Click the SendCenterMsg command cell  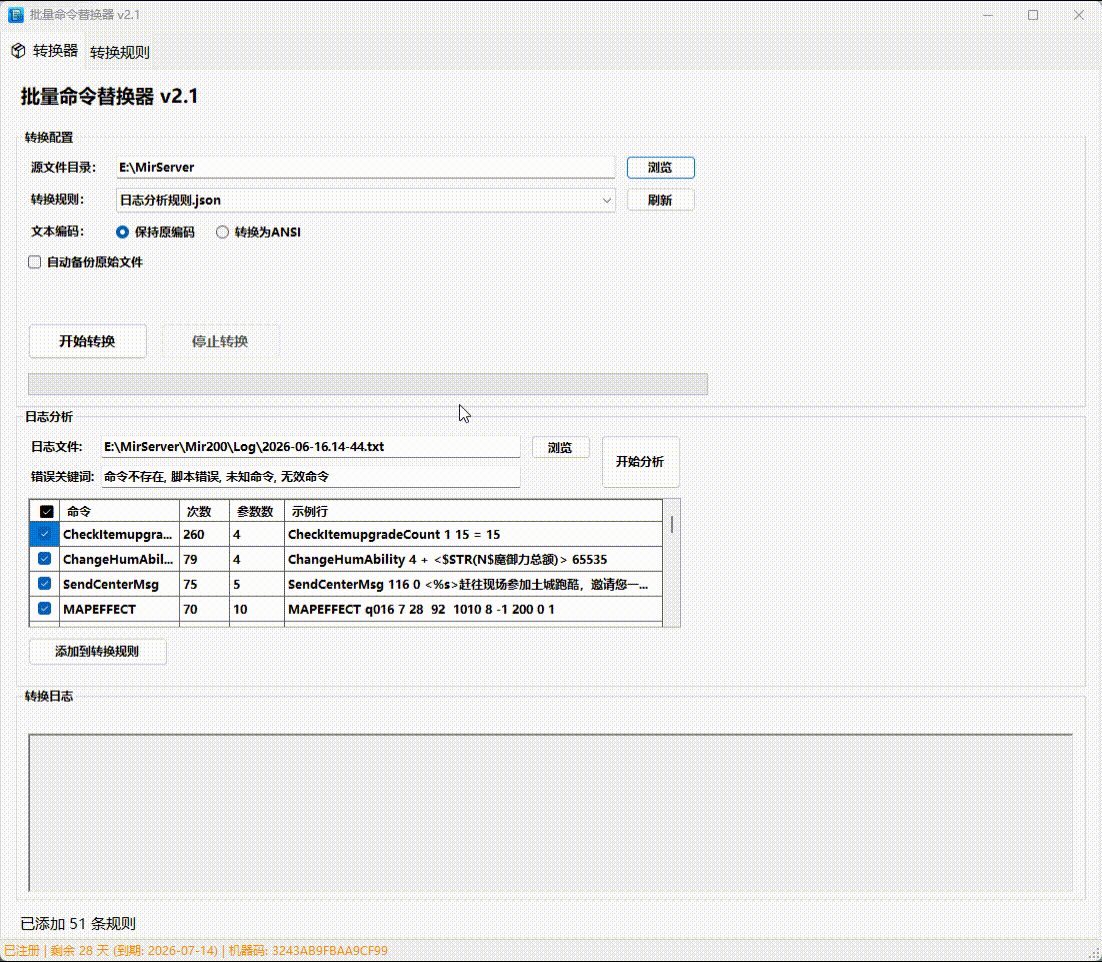click(119, 585)
